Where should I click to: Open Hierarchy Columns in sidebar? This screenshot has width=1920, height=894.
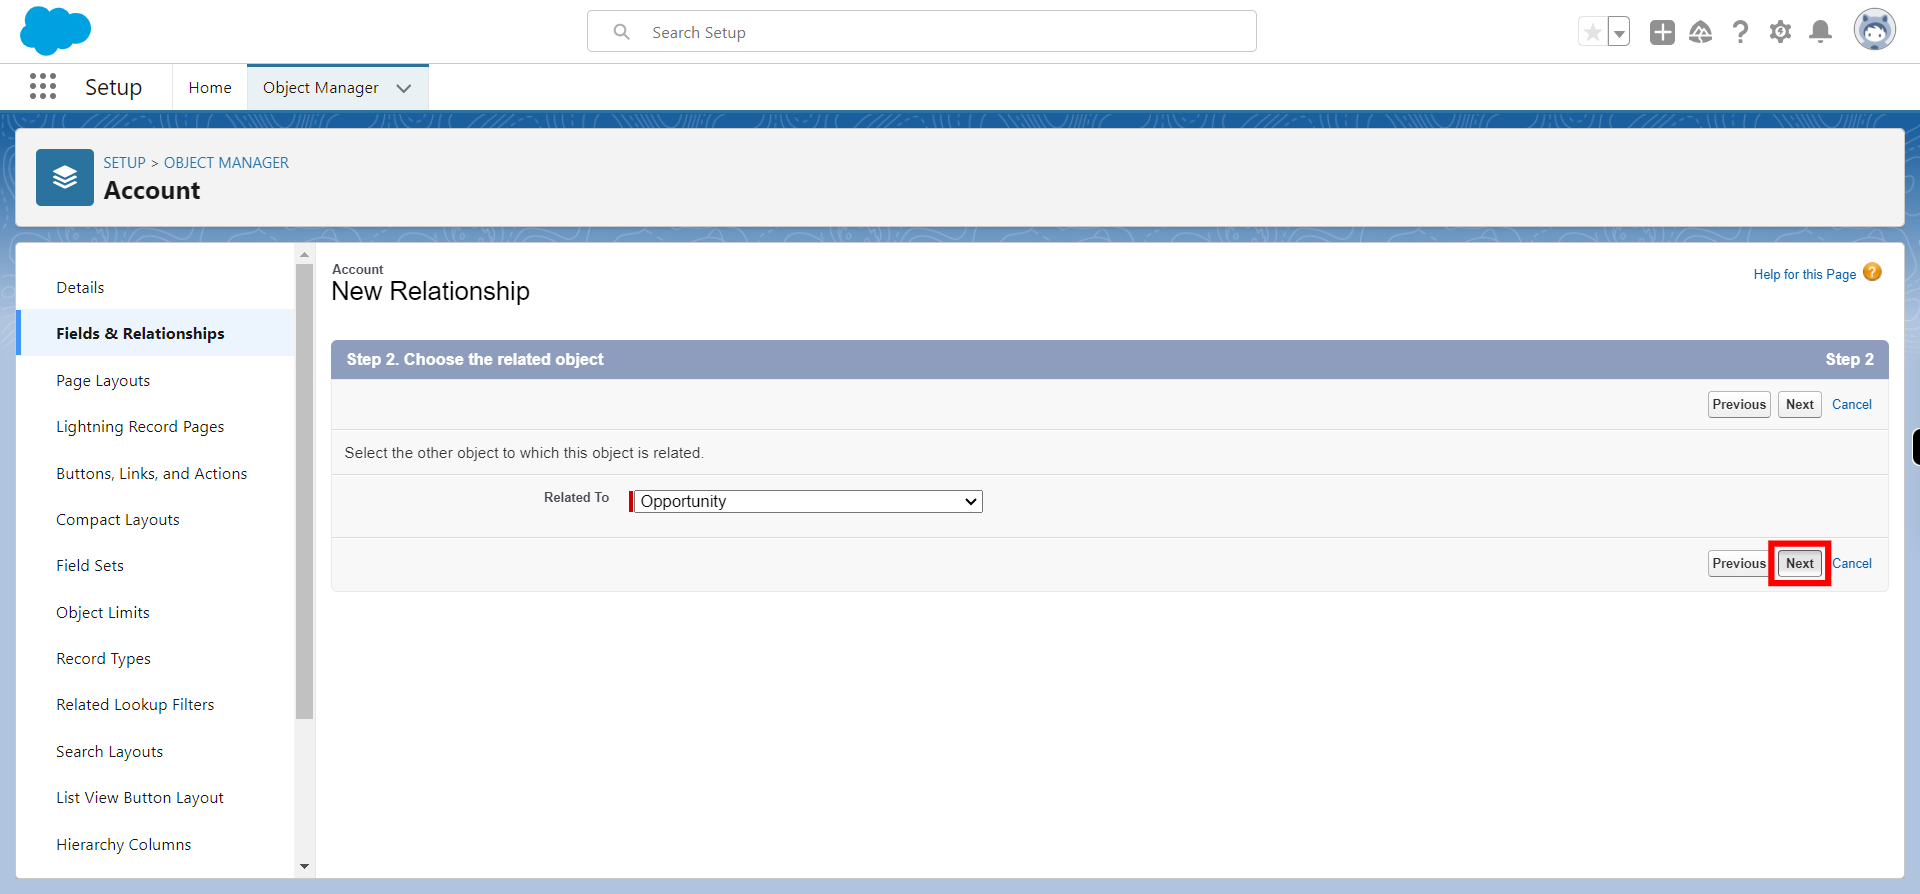click(x=123, y=845)
